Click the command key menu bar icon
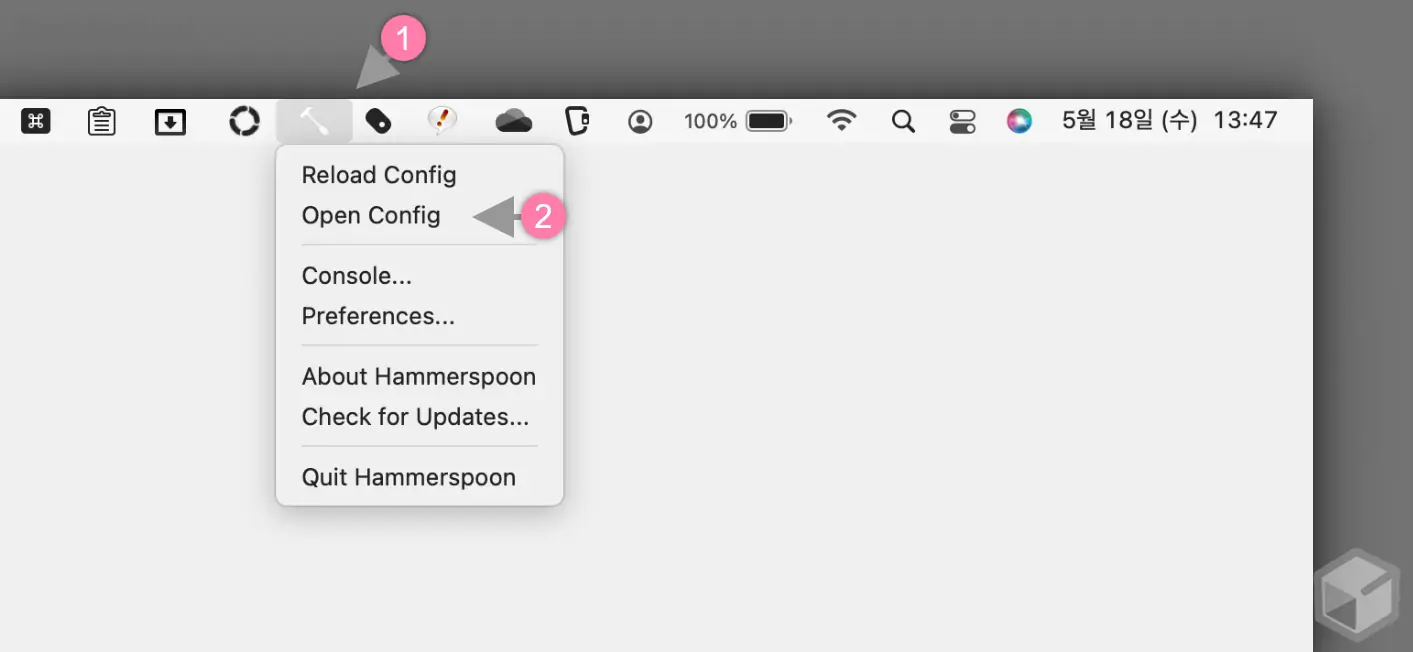Screen dimensions: 1413x652 [x=35, y=120]
